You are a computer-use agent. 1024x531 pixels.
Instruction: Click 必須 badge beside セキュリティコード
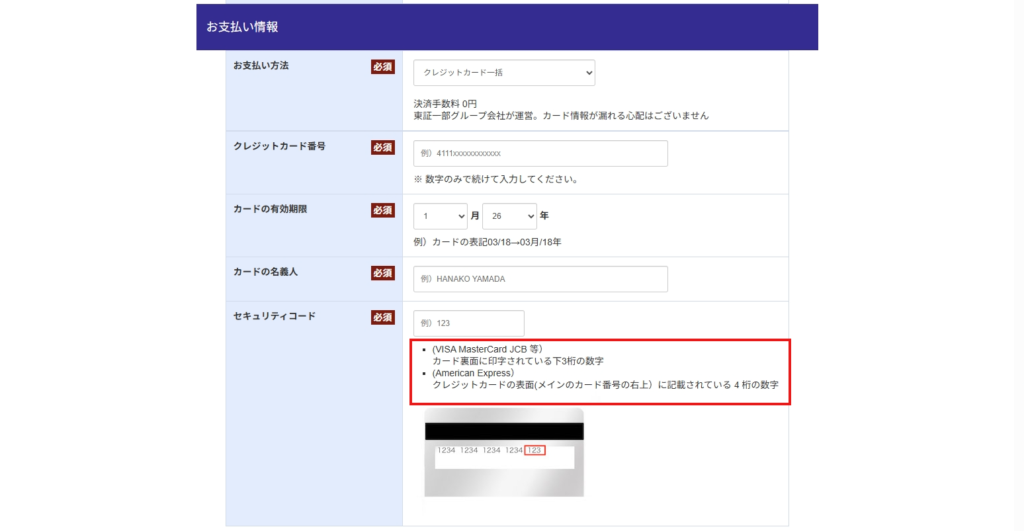click(383, 317)
